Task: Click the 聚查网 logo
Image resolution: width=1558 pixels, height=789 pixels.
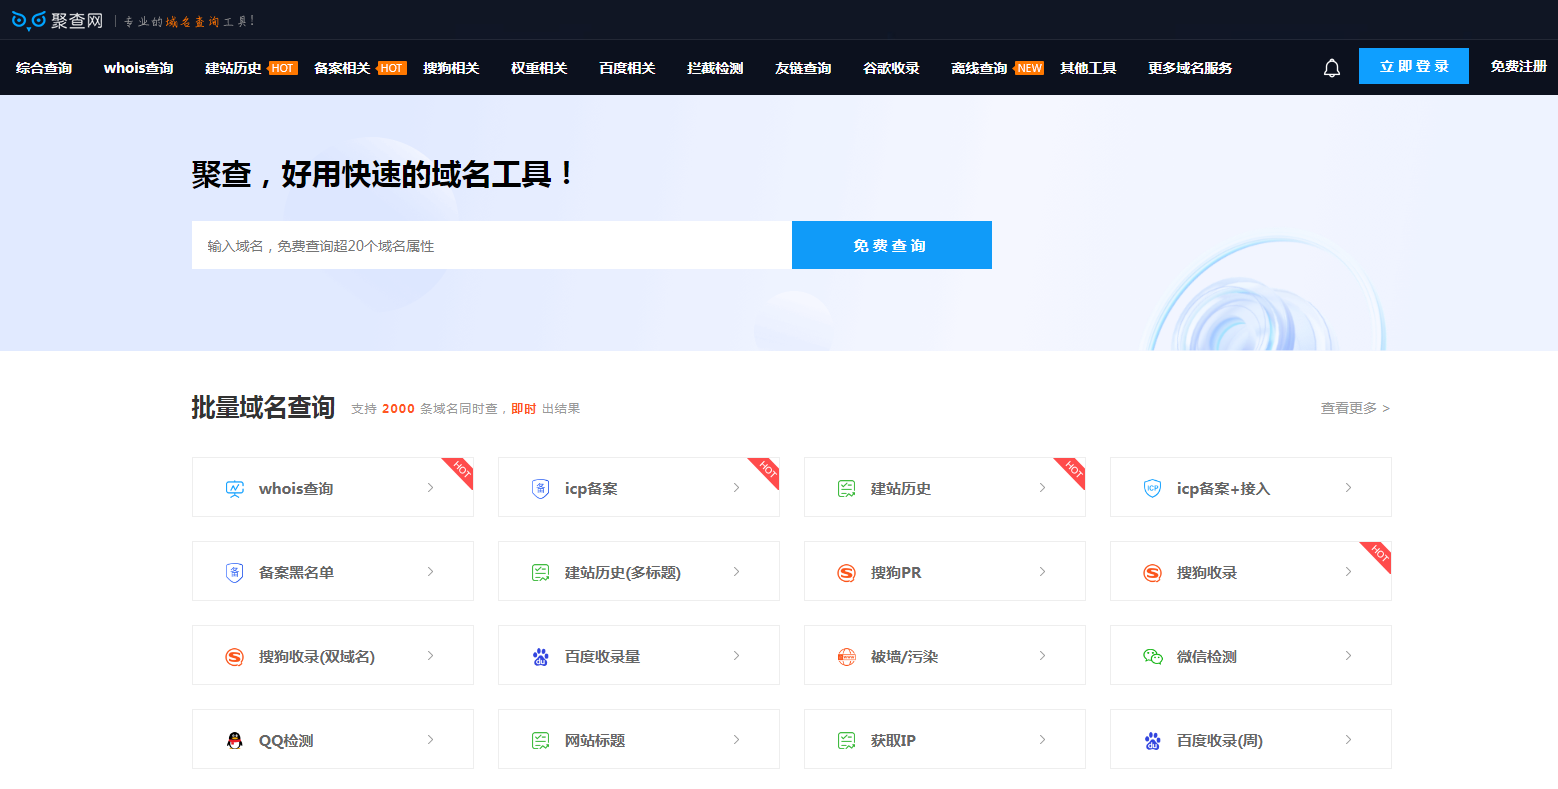Action: (58, 20)
